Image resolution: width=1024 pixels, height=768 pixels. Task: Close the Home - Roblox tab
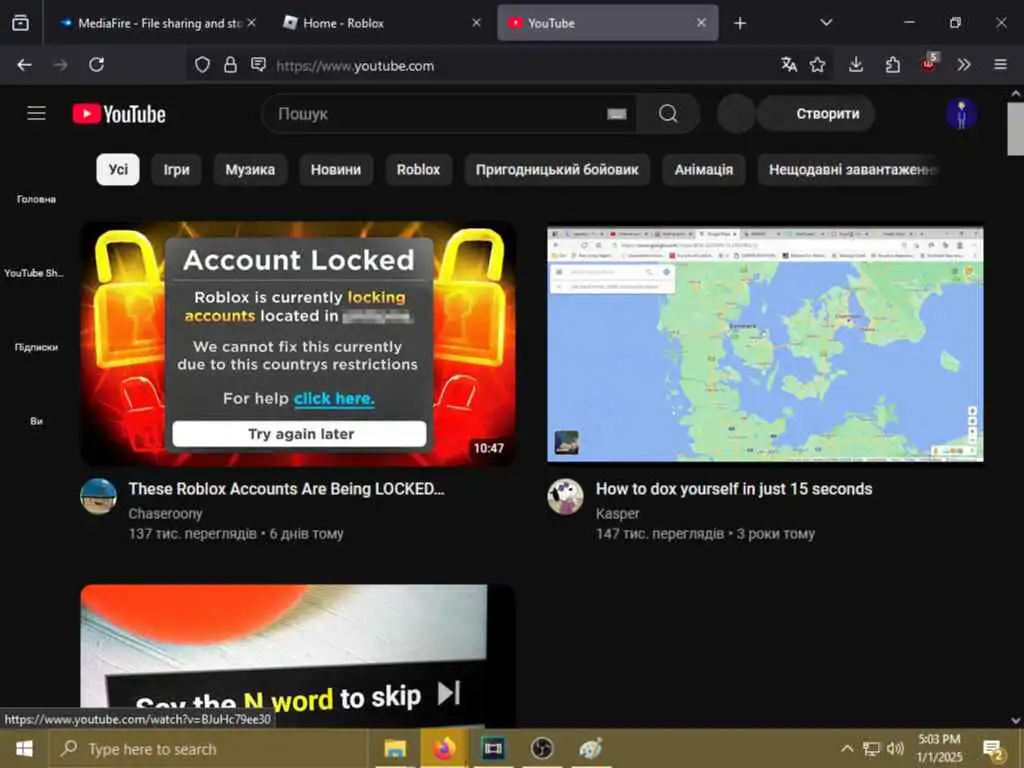477,23
